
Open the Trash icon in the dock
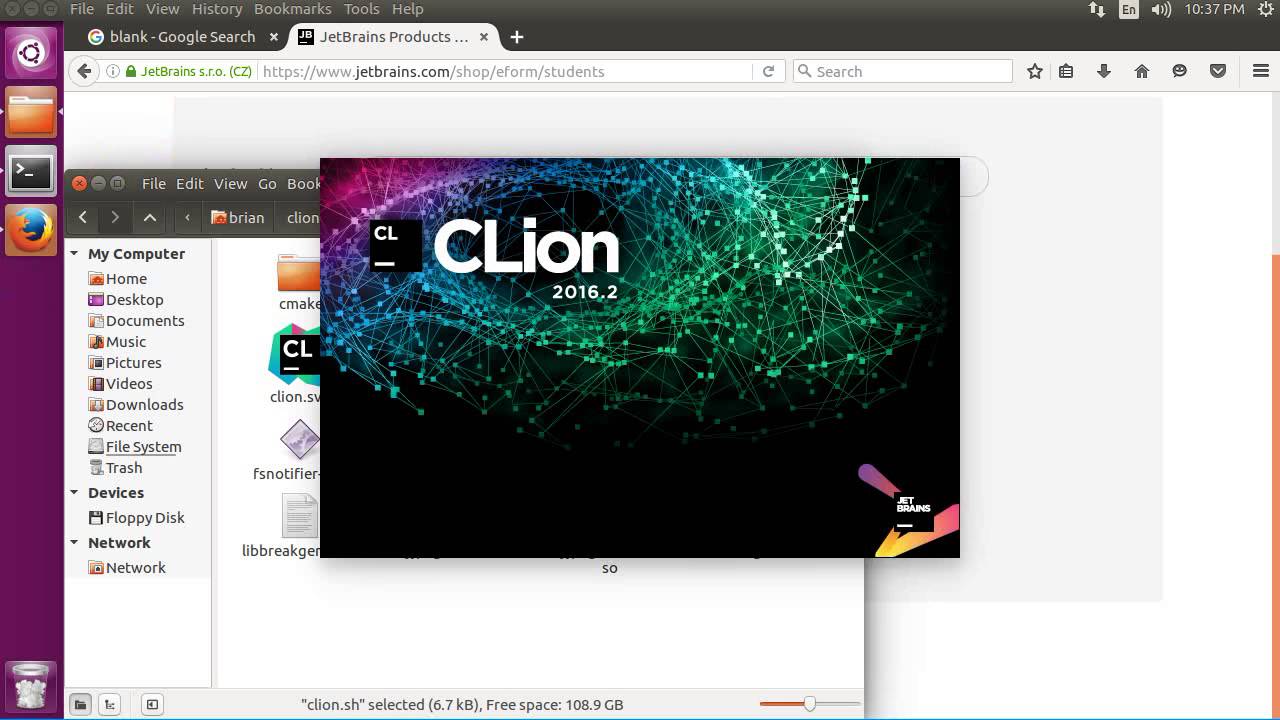tap(31, 686)
